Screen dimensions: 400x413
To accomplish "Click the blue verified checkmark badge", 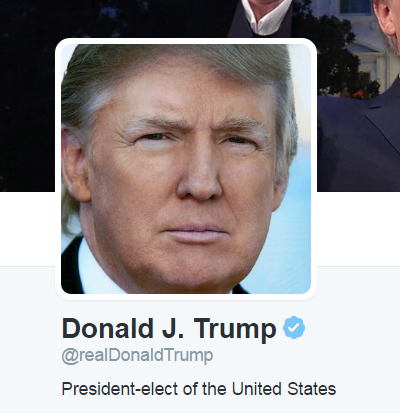I will [x=294, y=328].
